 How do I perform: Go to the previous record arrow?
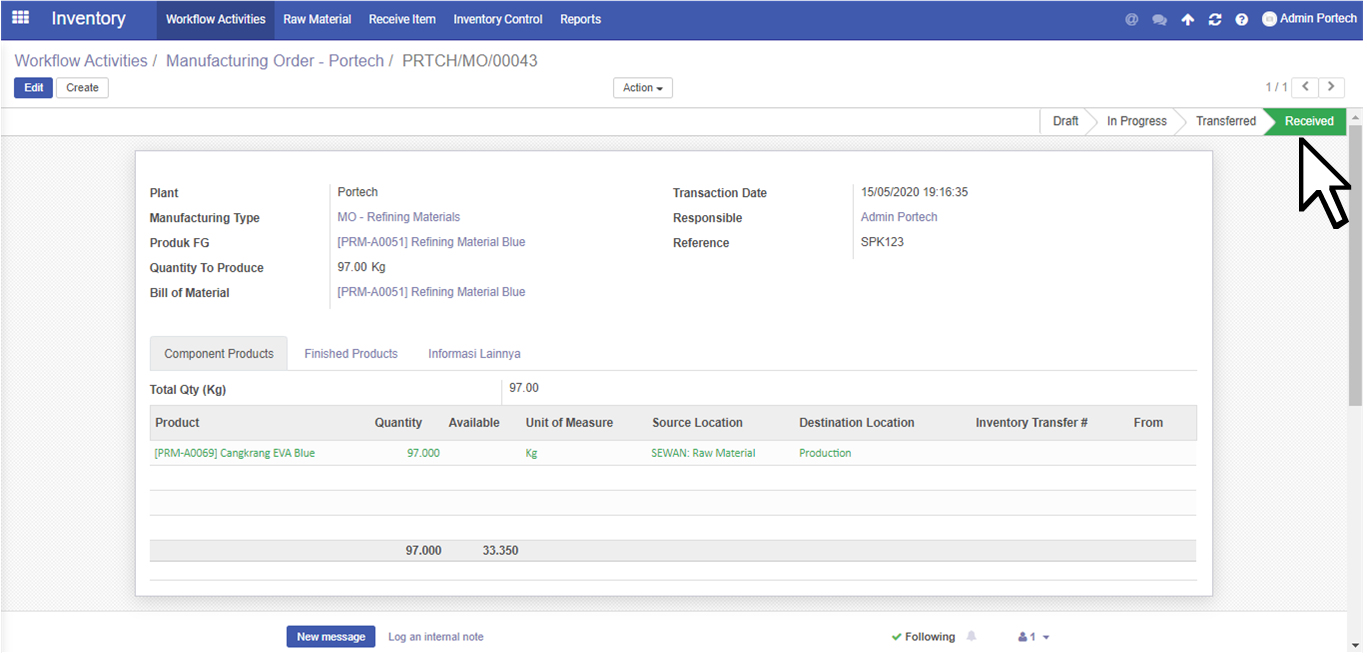coord(1306,87)
